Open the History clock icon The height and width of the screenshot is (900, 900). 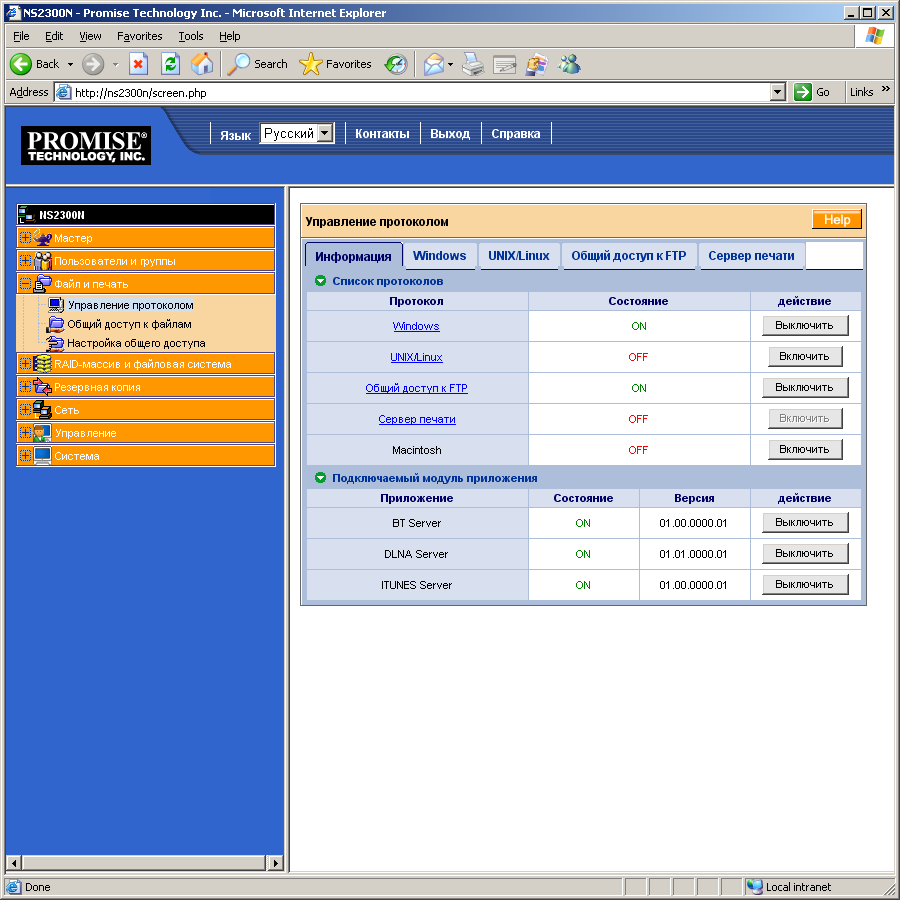[396, 64]
